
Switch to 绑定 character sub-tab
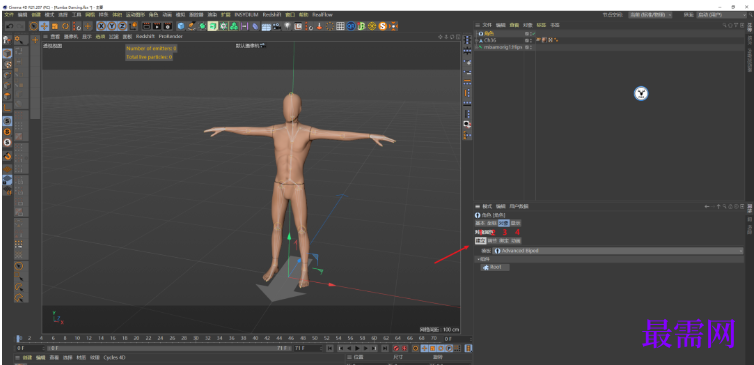click(503, 241)
